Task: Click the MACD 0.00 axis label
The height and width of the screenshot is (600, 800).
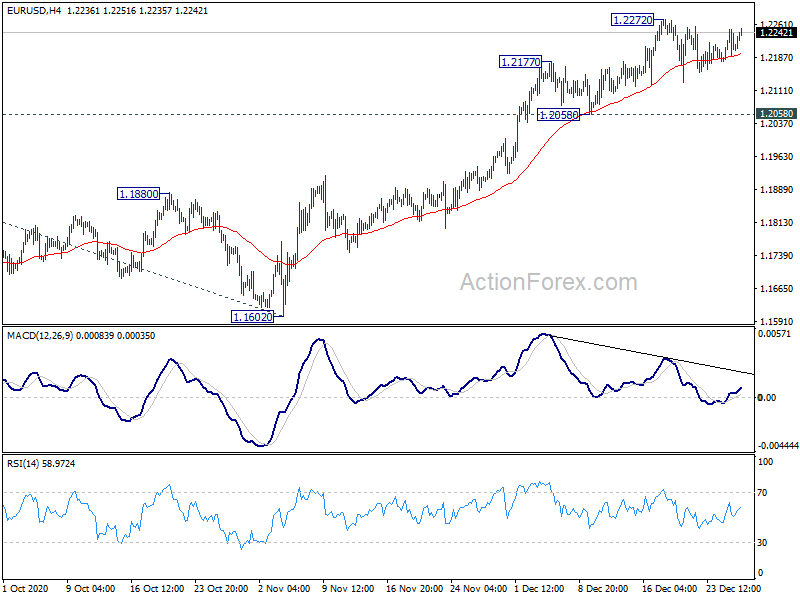Action: [x=767, y=397]
